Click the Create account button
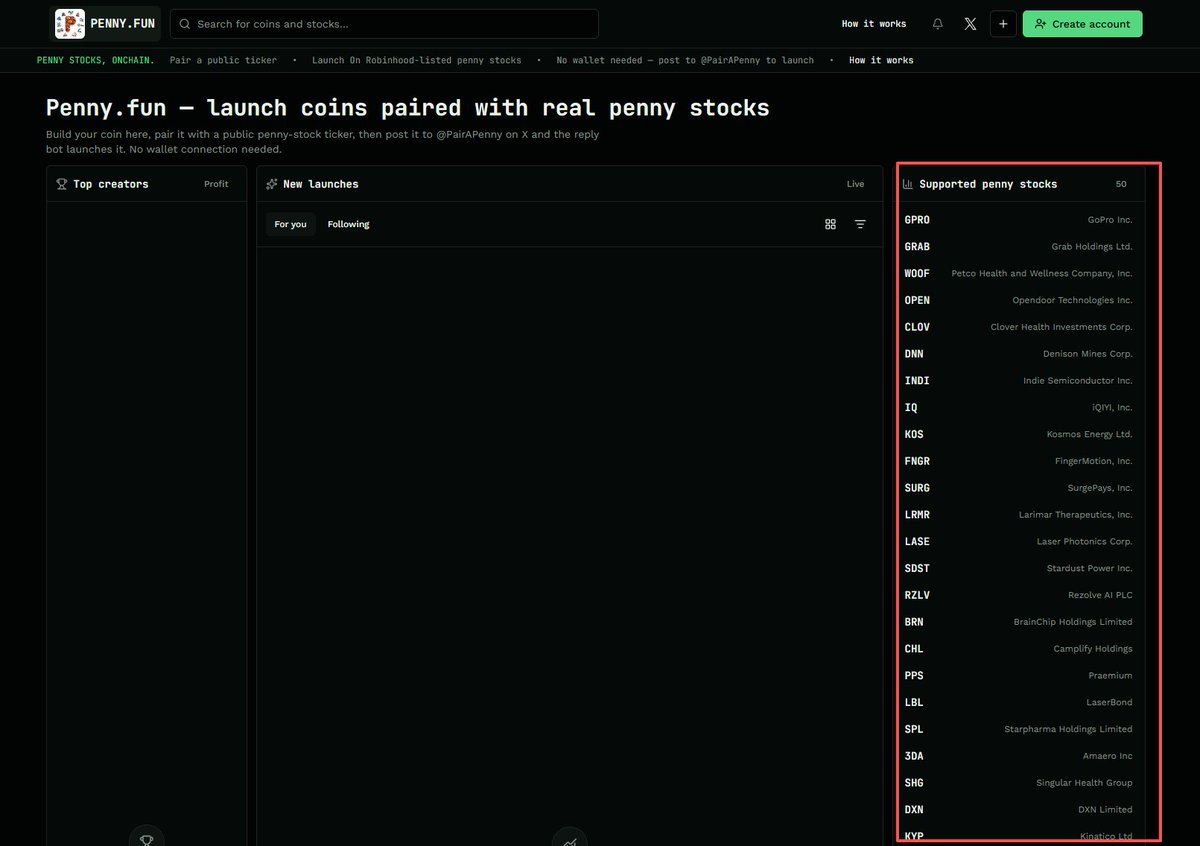Screen dimensions: 1200x846 (x=1082, y=24)
